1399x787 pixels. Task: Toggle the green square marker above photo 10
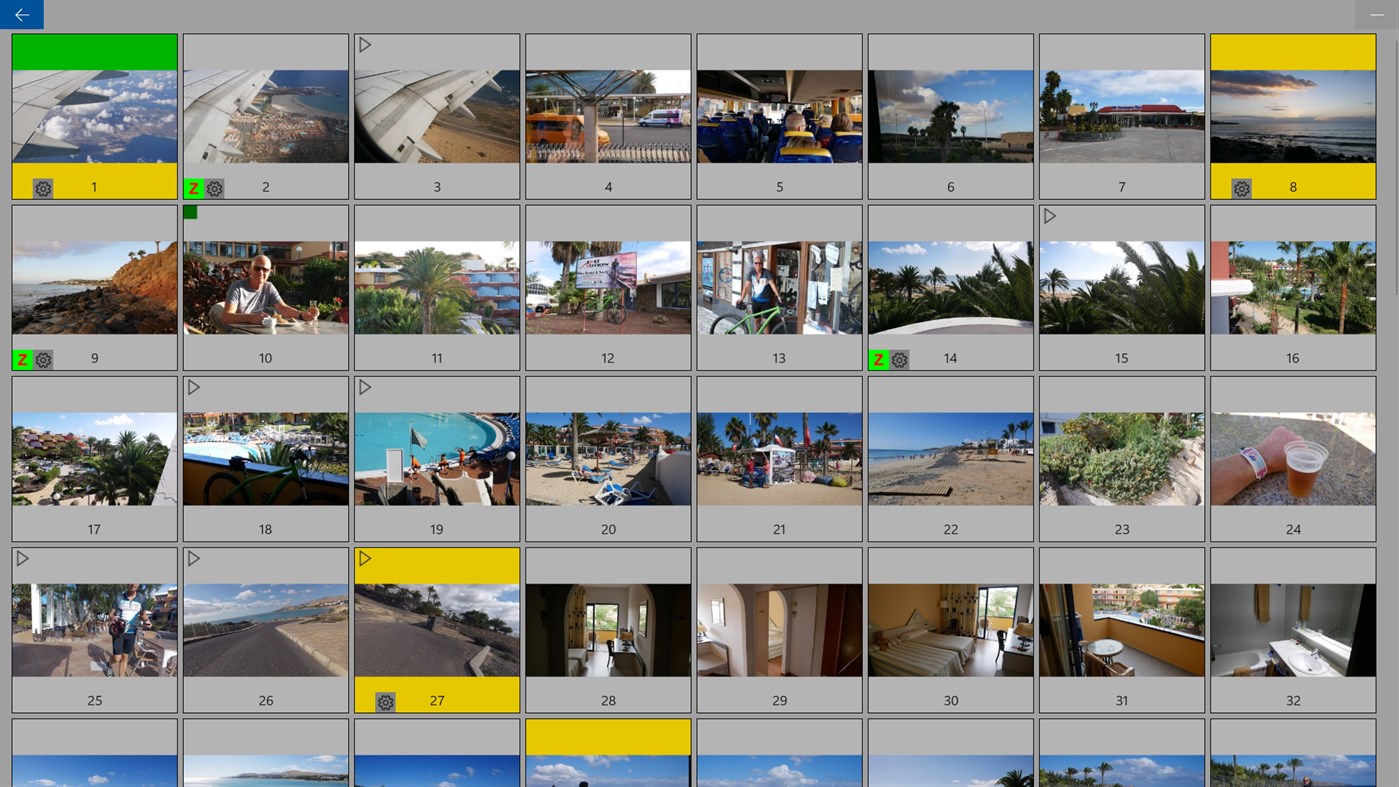188,211
